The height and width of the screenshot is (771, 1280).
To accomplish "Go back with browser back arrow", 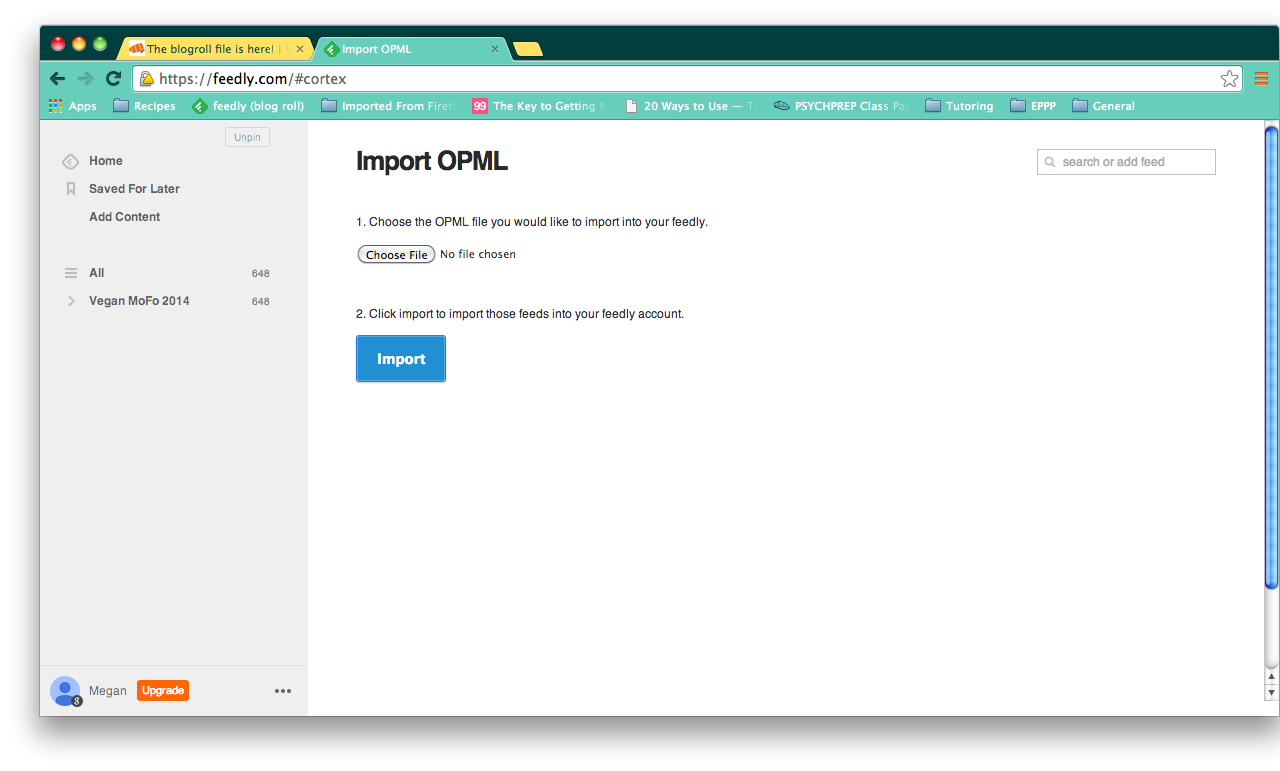I will coord(57,79).
